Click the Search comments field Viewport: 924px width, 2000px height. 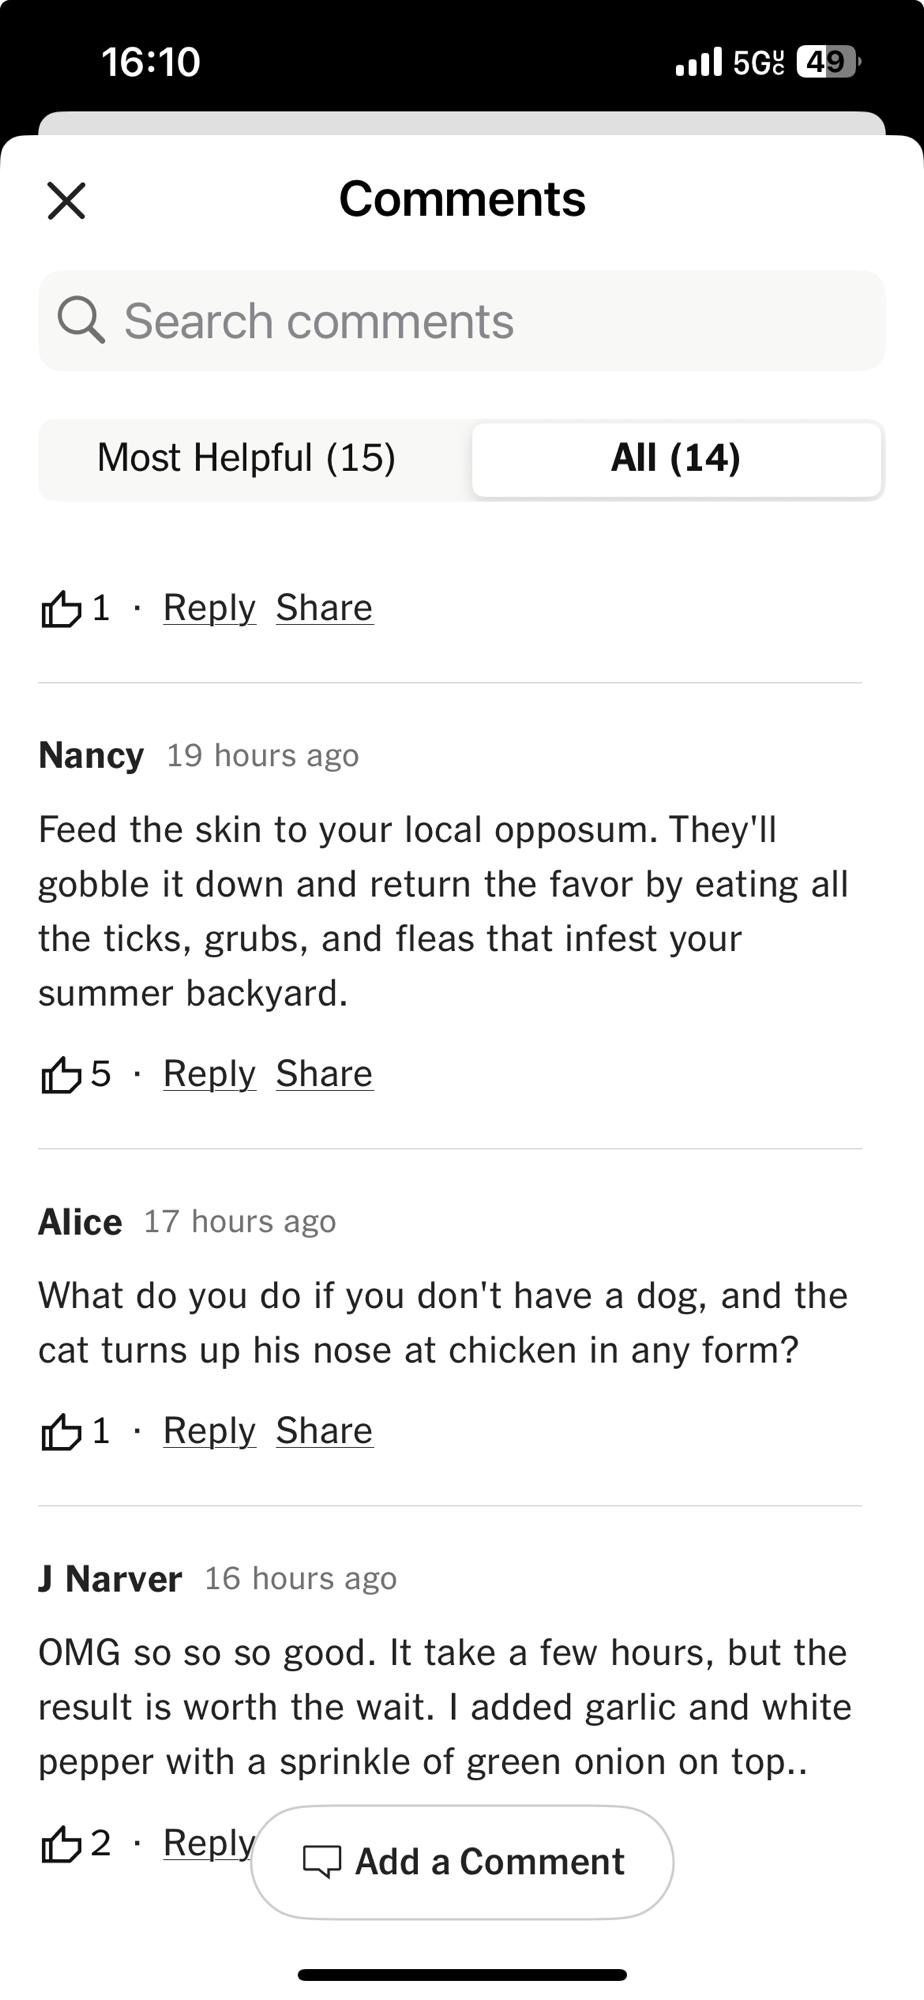pos(480,321)
